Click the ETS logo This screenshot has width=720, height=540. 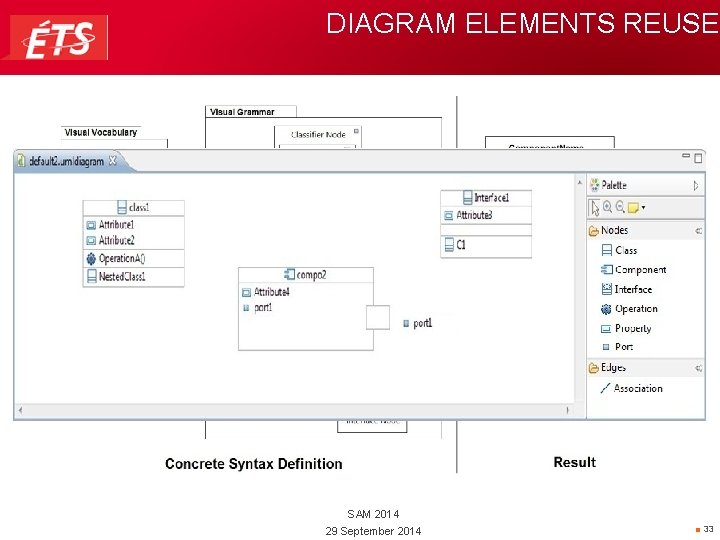coord(59,38)
